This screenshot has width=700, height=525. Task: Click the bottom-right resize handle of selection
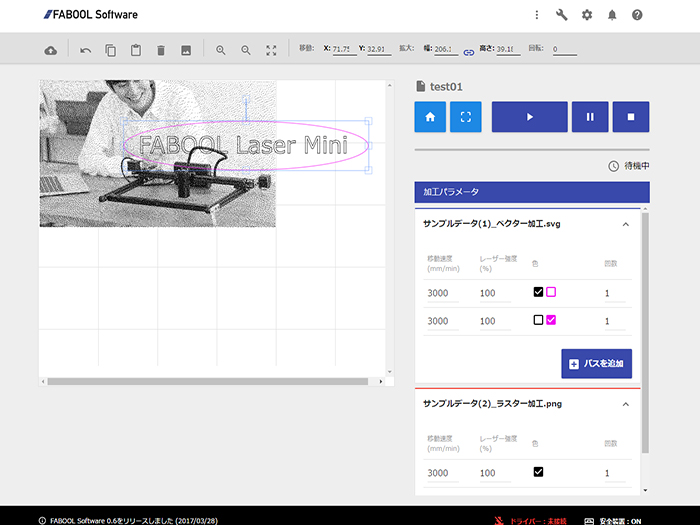click(x=368, y=170)
